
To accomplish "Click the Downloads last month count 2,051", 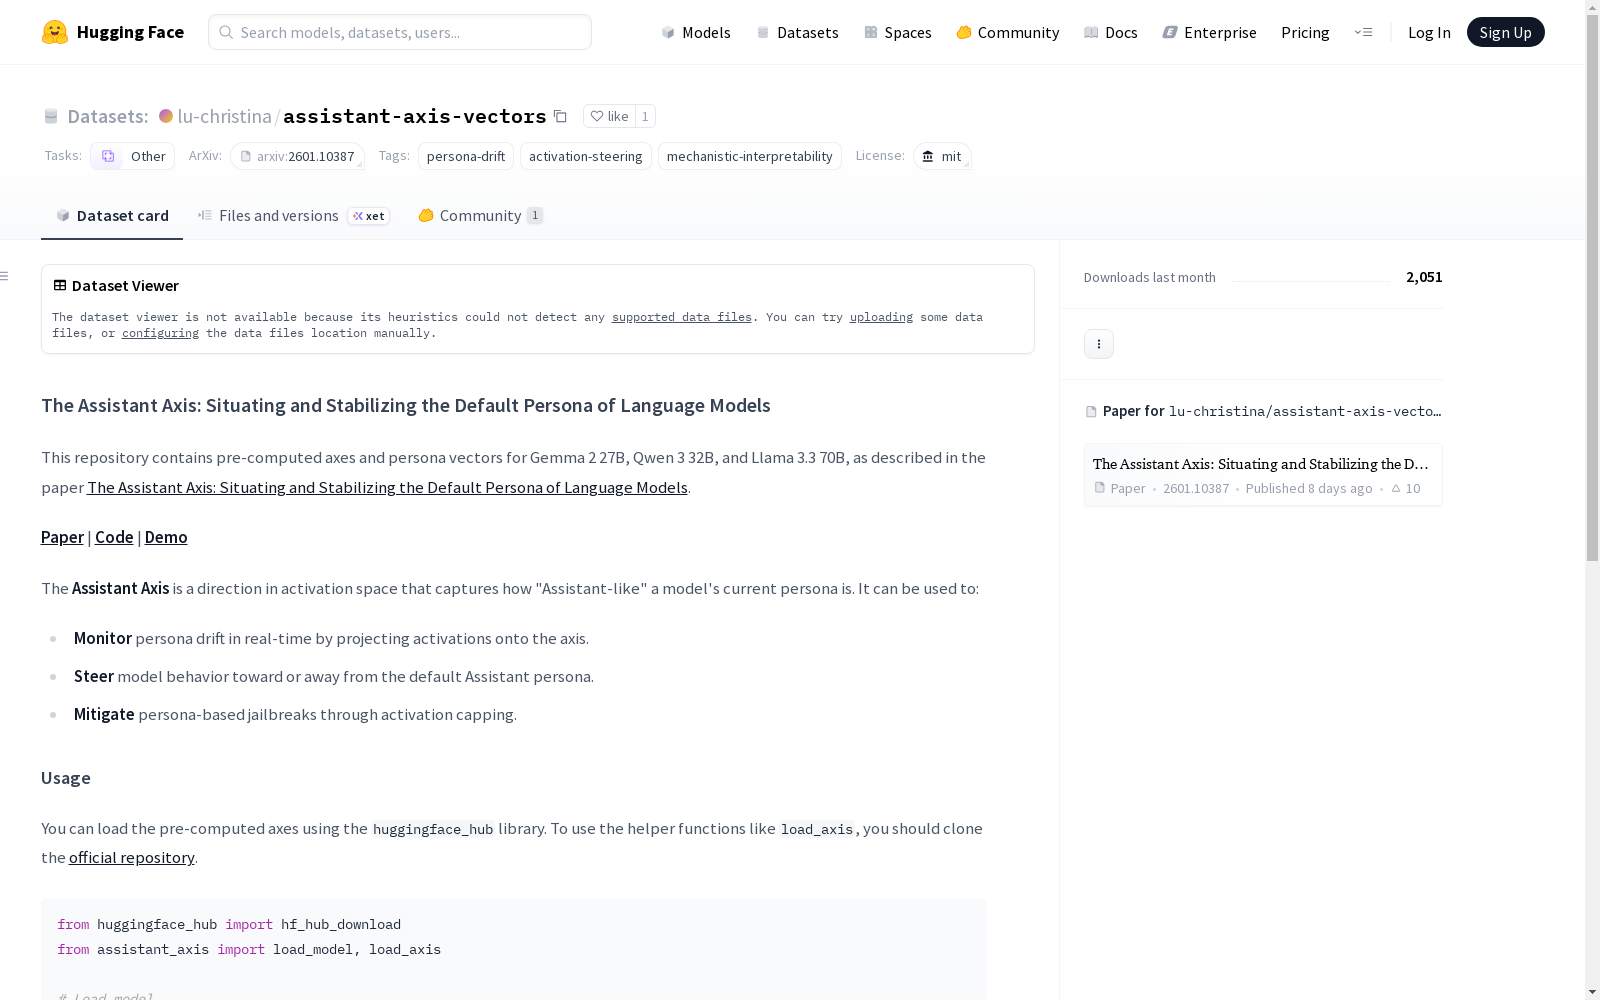I will (1424, 277).
